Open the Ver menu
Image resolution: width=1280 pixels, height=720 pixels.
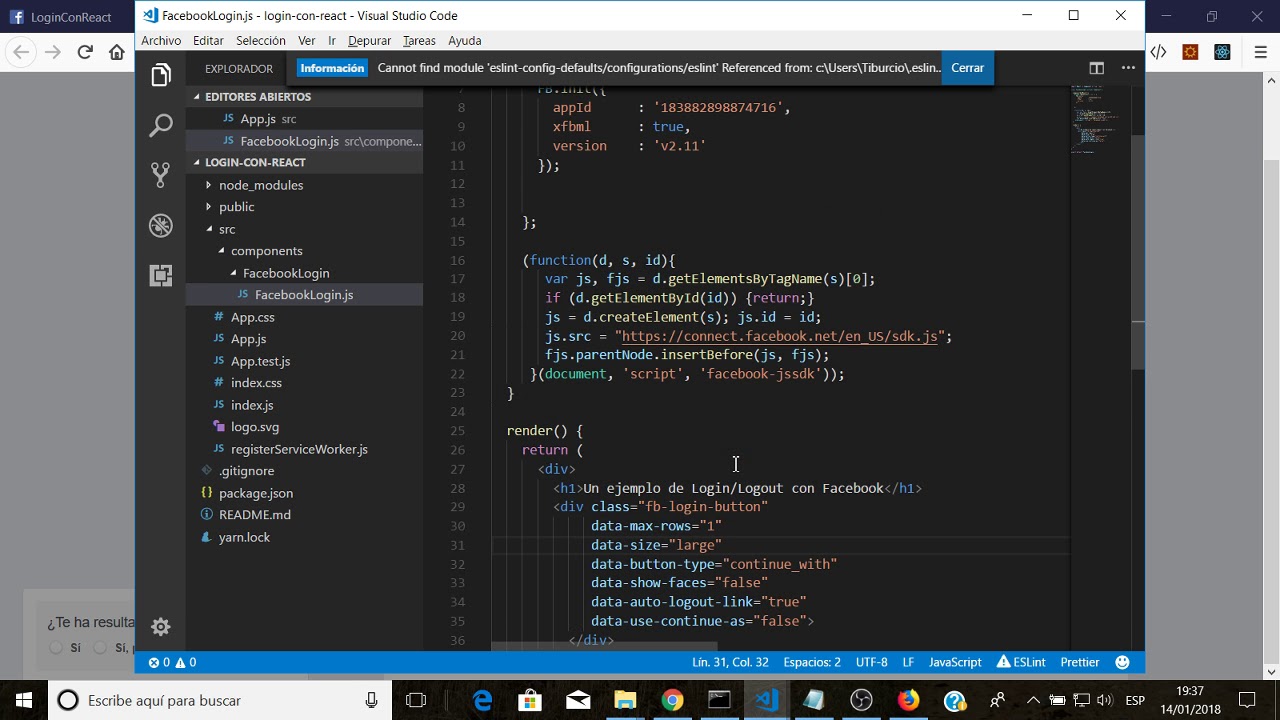tap(307, 41)
